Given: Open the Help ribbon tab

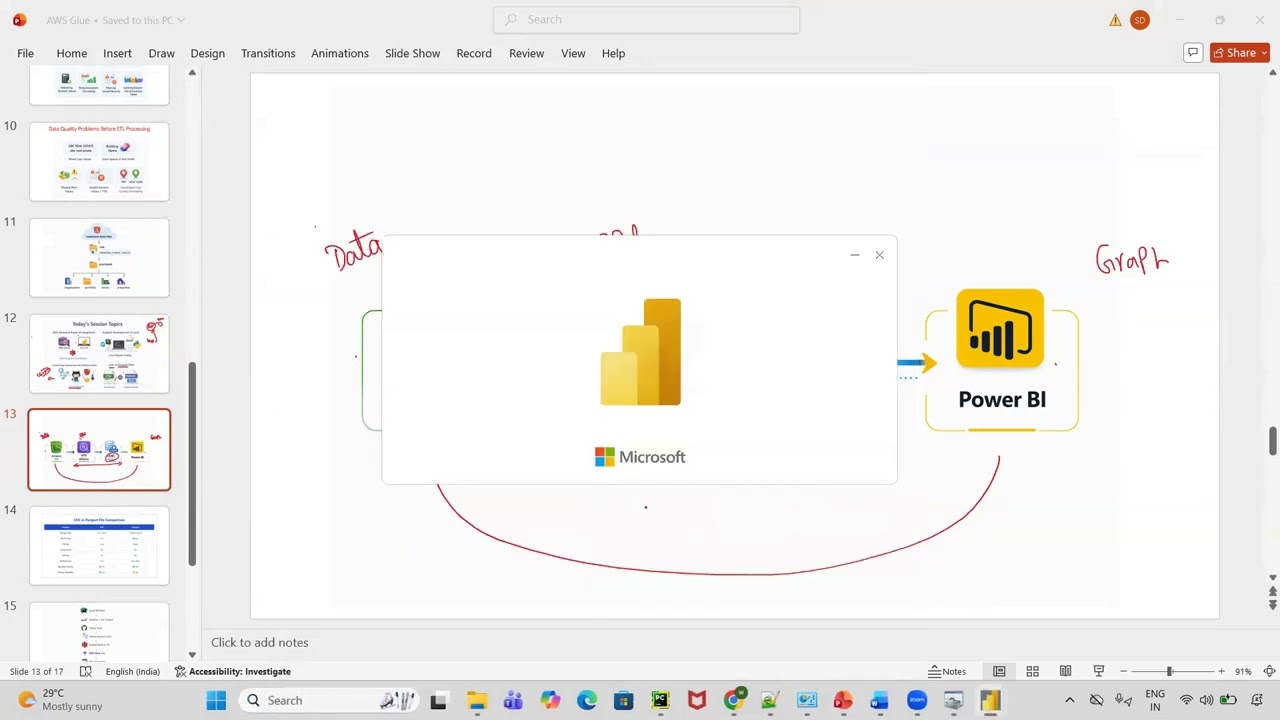Looking at the screenshot, I should [613, 53].
